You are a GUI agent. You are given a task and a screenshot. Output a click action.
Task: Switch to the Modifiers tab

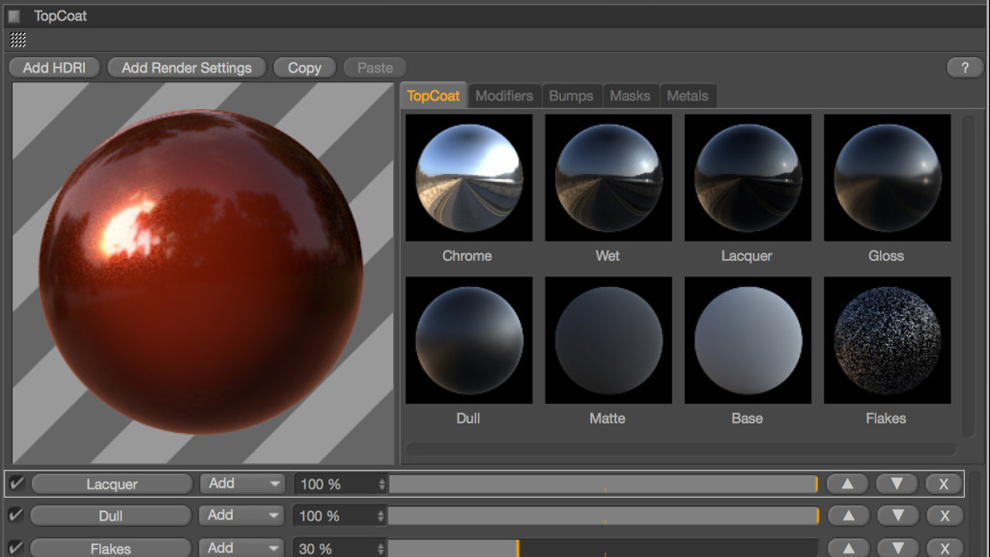(x=504, y=96)
